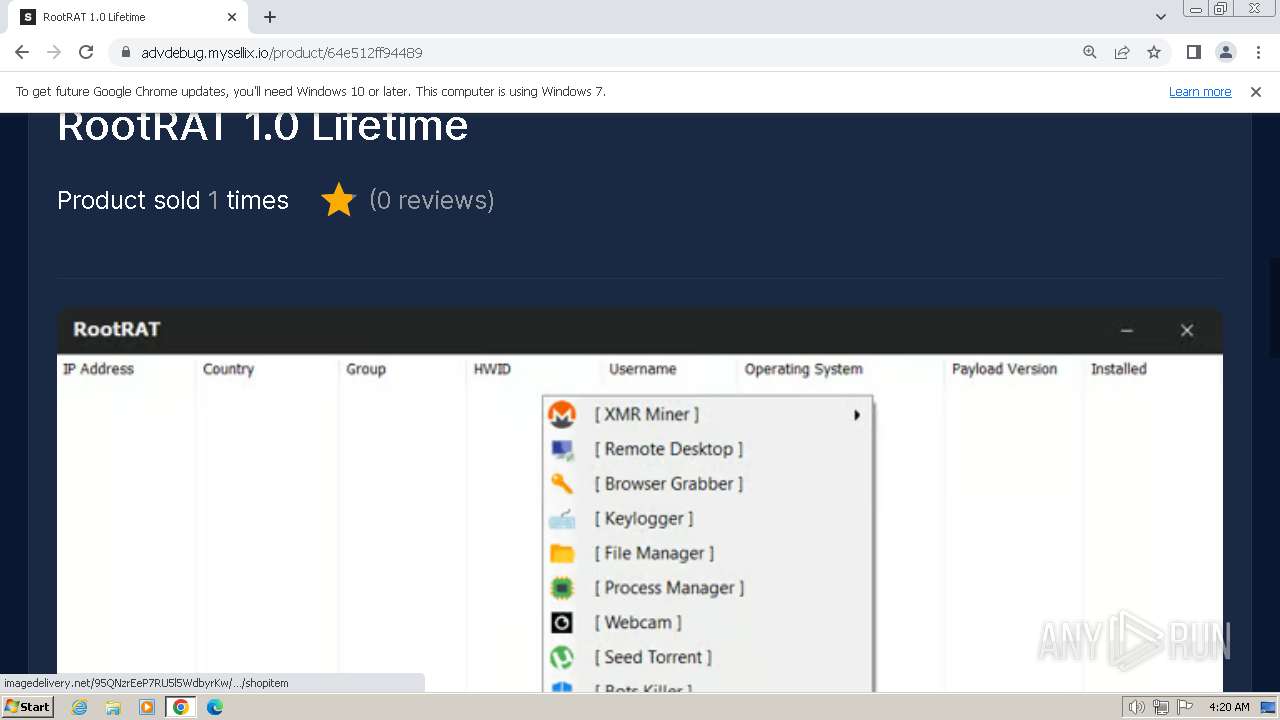Image resolution: width=1280 pixels, height=720 pixels.
Task: Open Microsoft Edge from the taskbar
Action: coord(215,707)
